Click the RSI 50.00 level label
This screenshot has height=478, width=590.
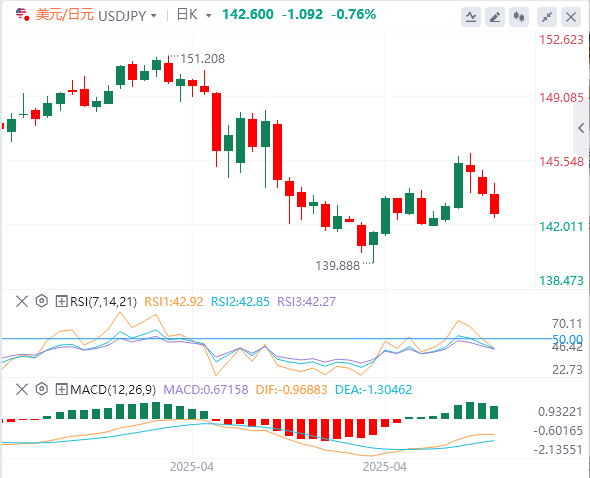[567, 339]
